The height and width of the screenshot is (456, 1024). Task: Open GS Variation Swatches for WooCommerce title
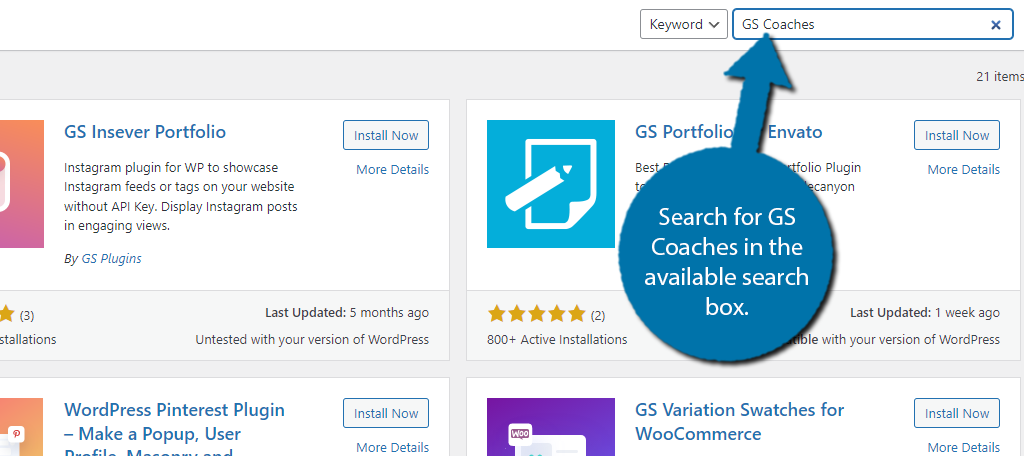(739, 422)
